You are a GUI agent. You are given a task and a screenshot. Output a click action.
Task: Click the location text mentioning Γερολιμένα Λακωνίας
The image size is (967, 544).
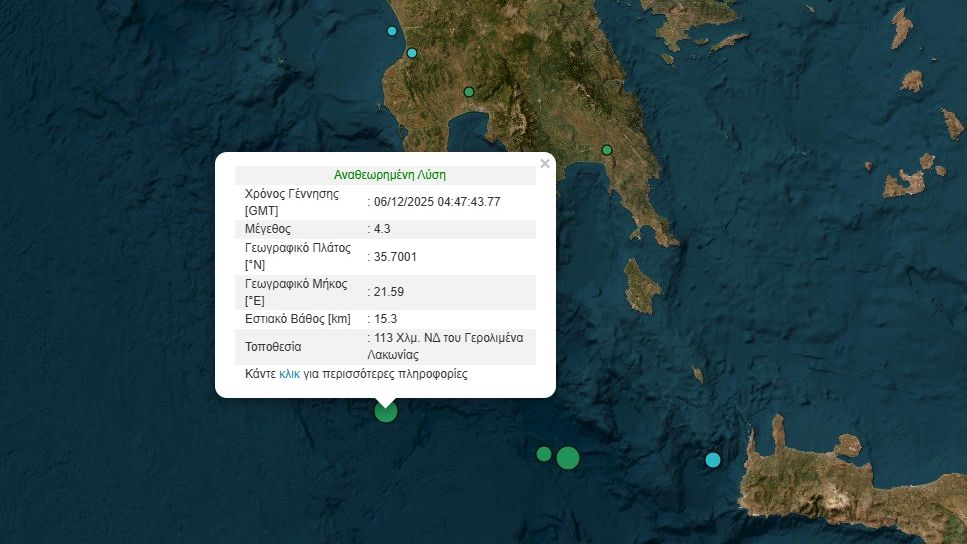pos(446,346)
